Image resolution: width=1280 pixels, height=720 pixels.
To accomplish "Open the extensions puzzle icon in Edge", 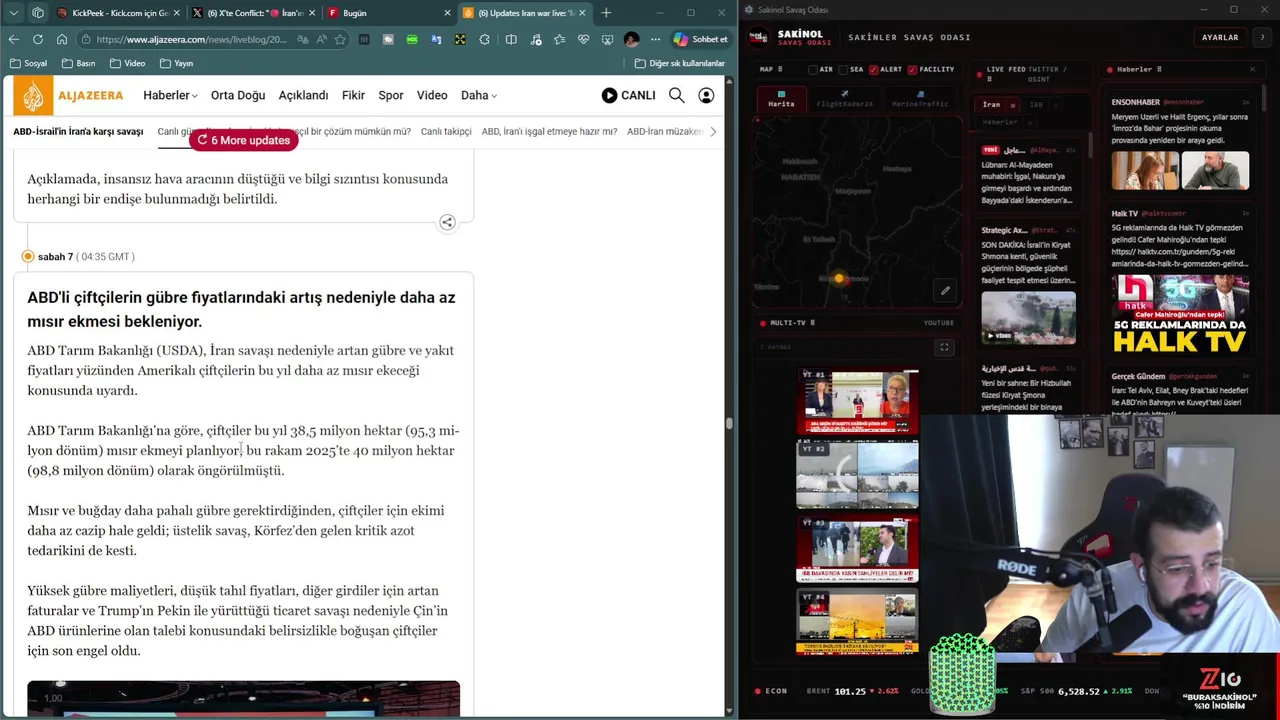I will click(484, 39).
